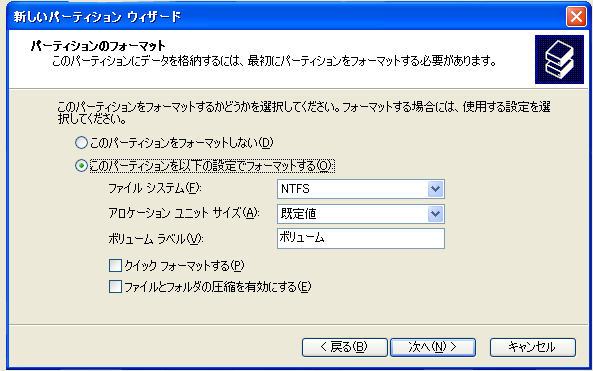
Task: Cancel the wizard with キャンセル button
Action: 532,347
